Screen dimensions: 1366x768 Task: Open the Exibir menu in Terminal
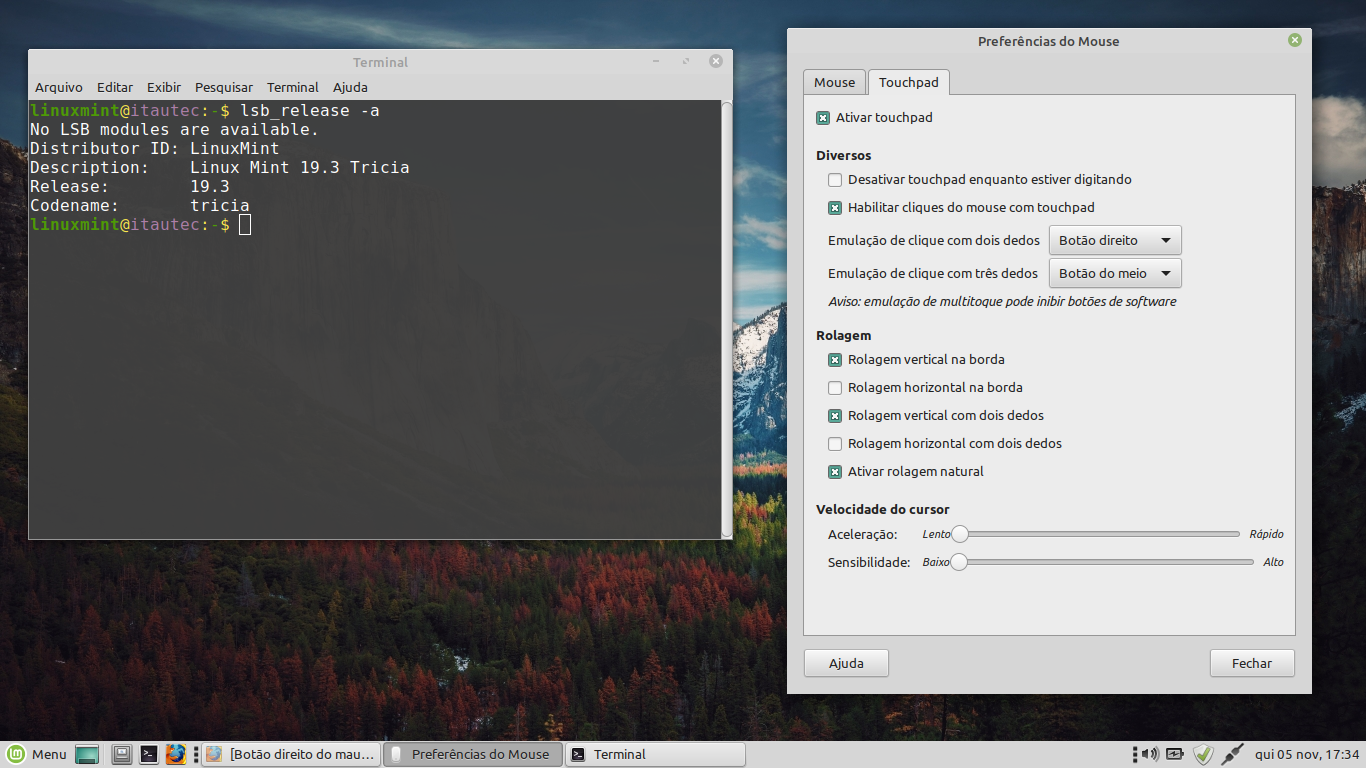pos(164,87)
